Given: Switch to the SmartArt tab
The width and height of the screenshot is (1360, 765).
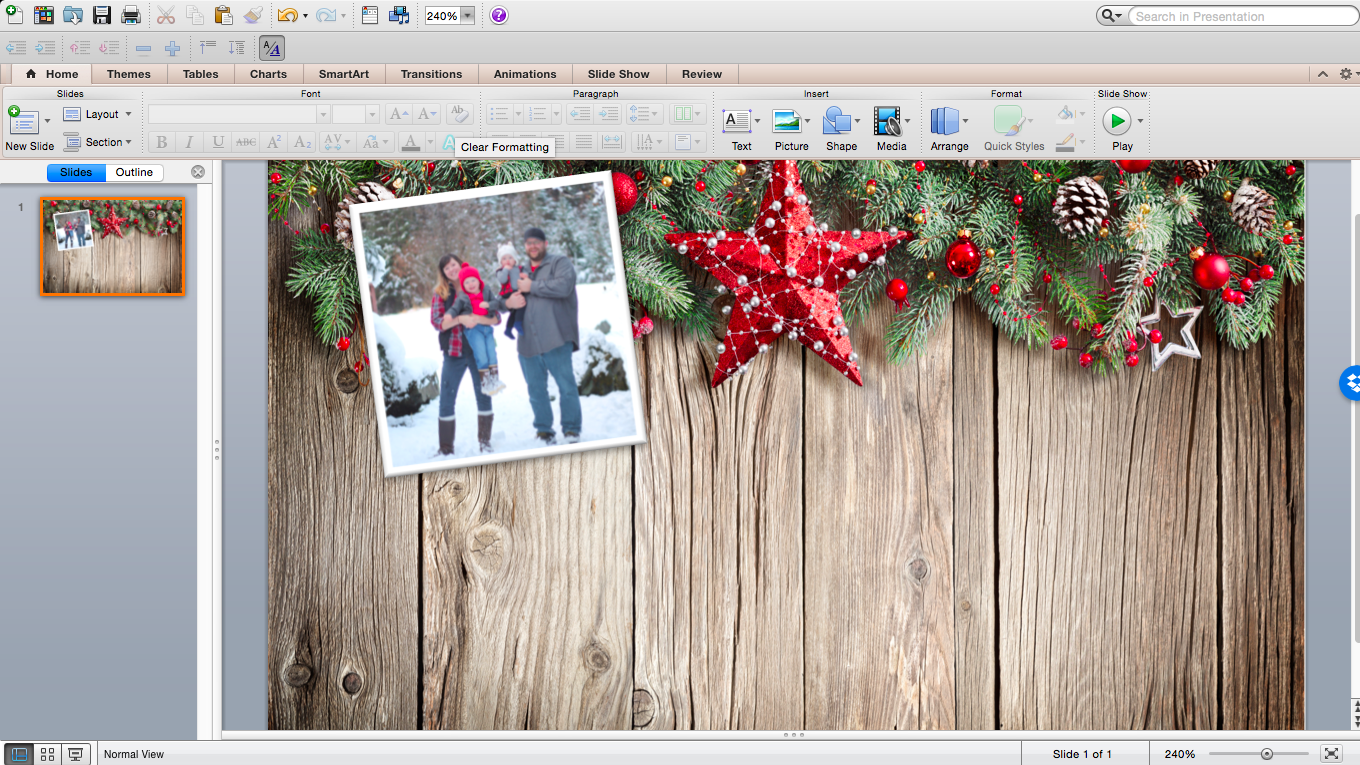Looking at the screenshot, I should click(x=344, y=74).
